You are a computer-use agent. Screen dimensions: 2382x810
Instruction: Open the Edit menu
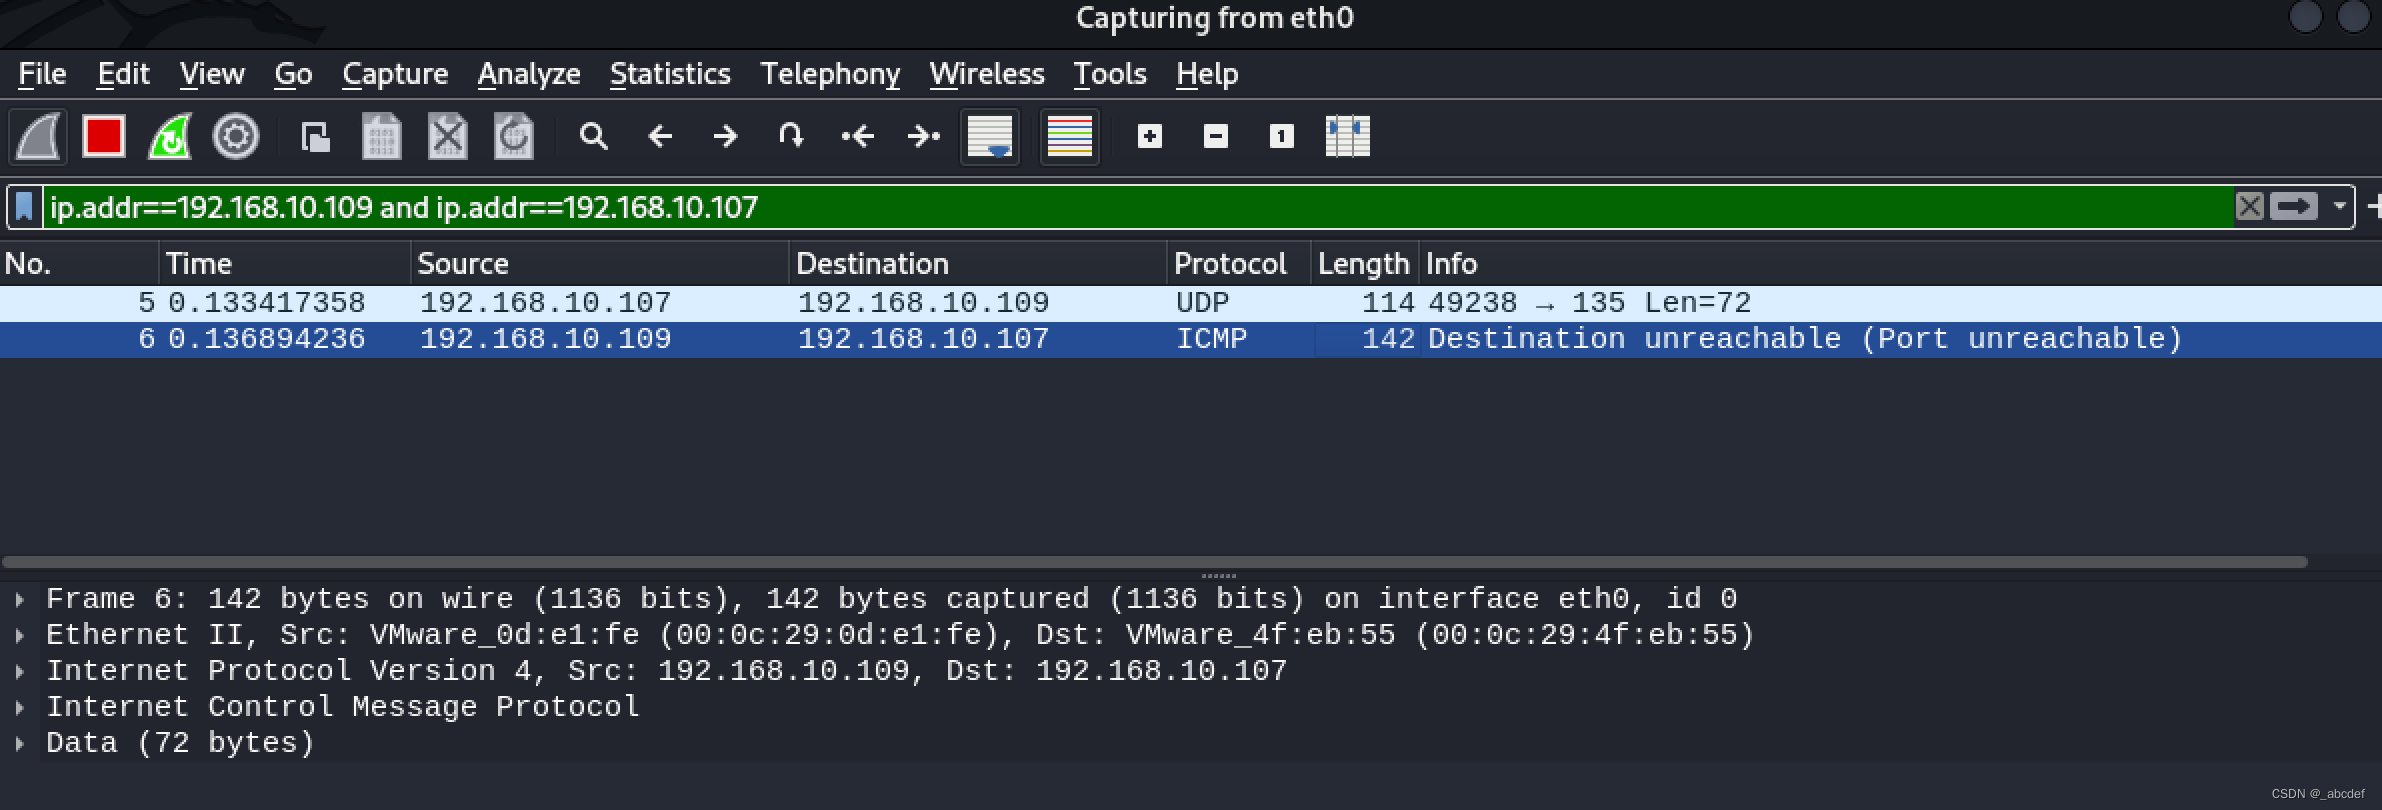tap(123, 74)
